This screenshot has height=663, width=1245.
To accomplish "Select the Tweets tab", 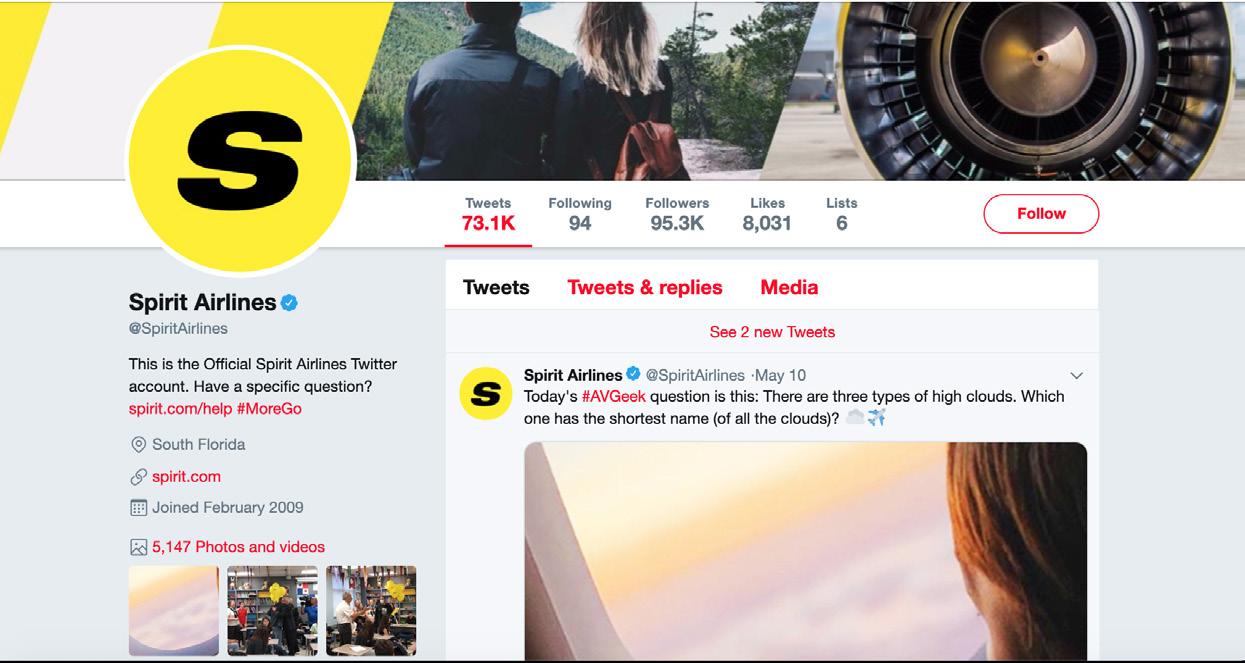I will (496, 288).
